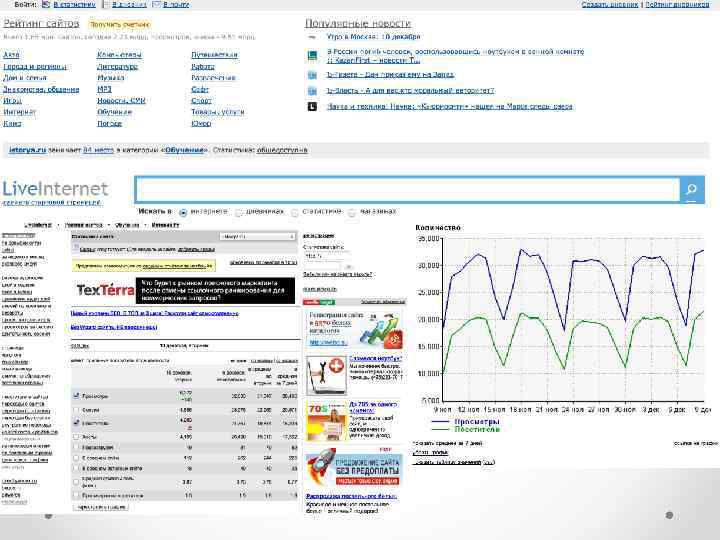Open the 'Новости, СМИ' category
Screen dimensions: 720x540
click(121, 101)
